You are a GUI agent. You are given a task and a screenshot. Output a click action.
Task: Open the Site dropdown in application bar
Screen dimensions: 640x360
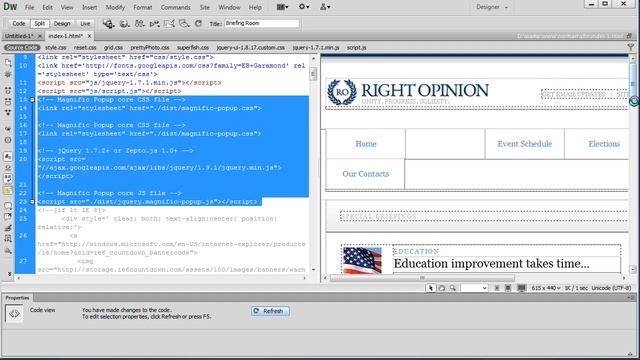(325, 7)
